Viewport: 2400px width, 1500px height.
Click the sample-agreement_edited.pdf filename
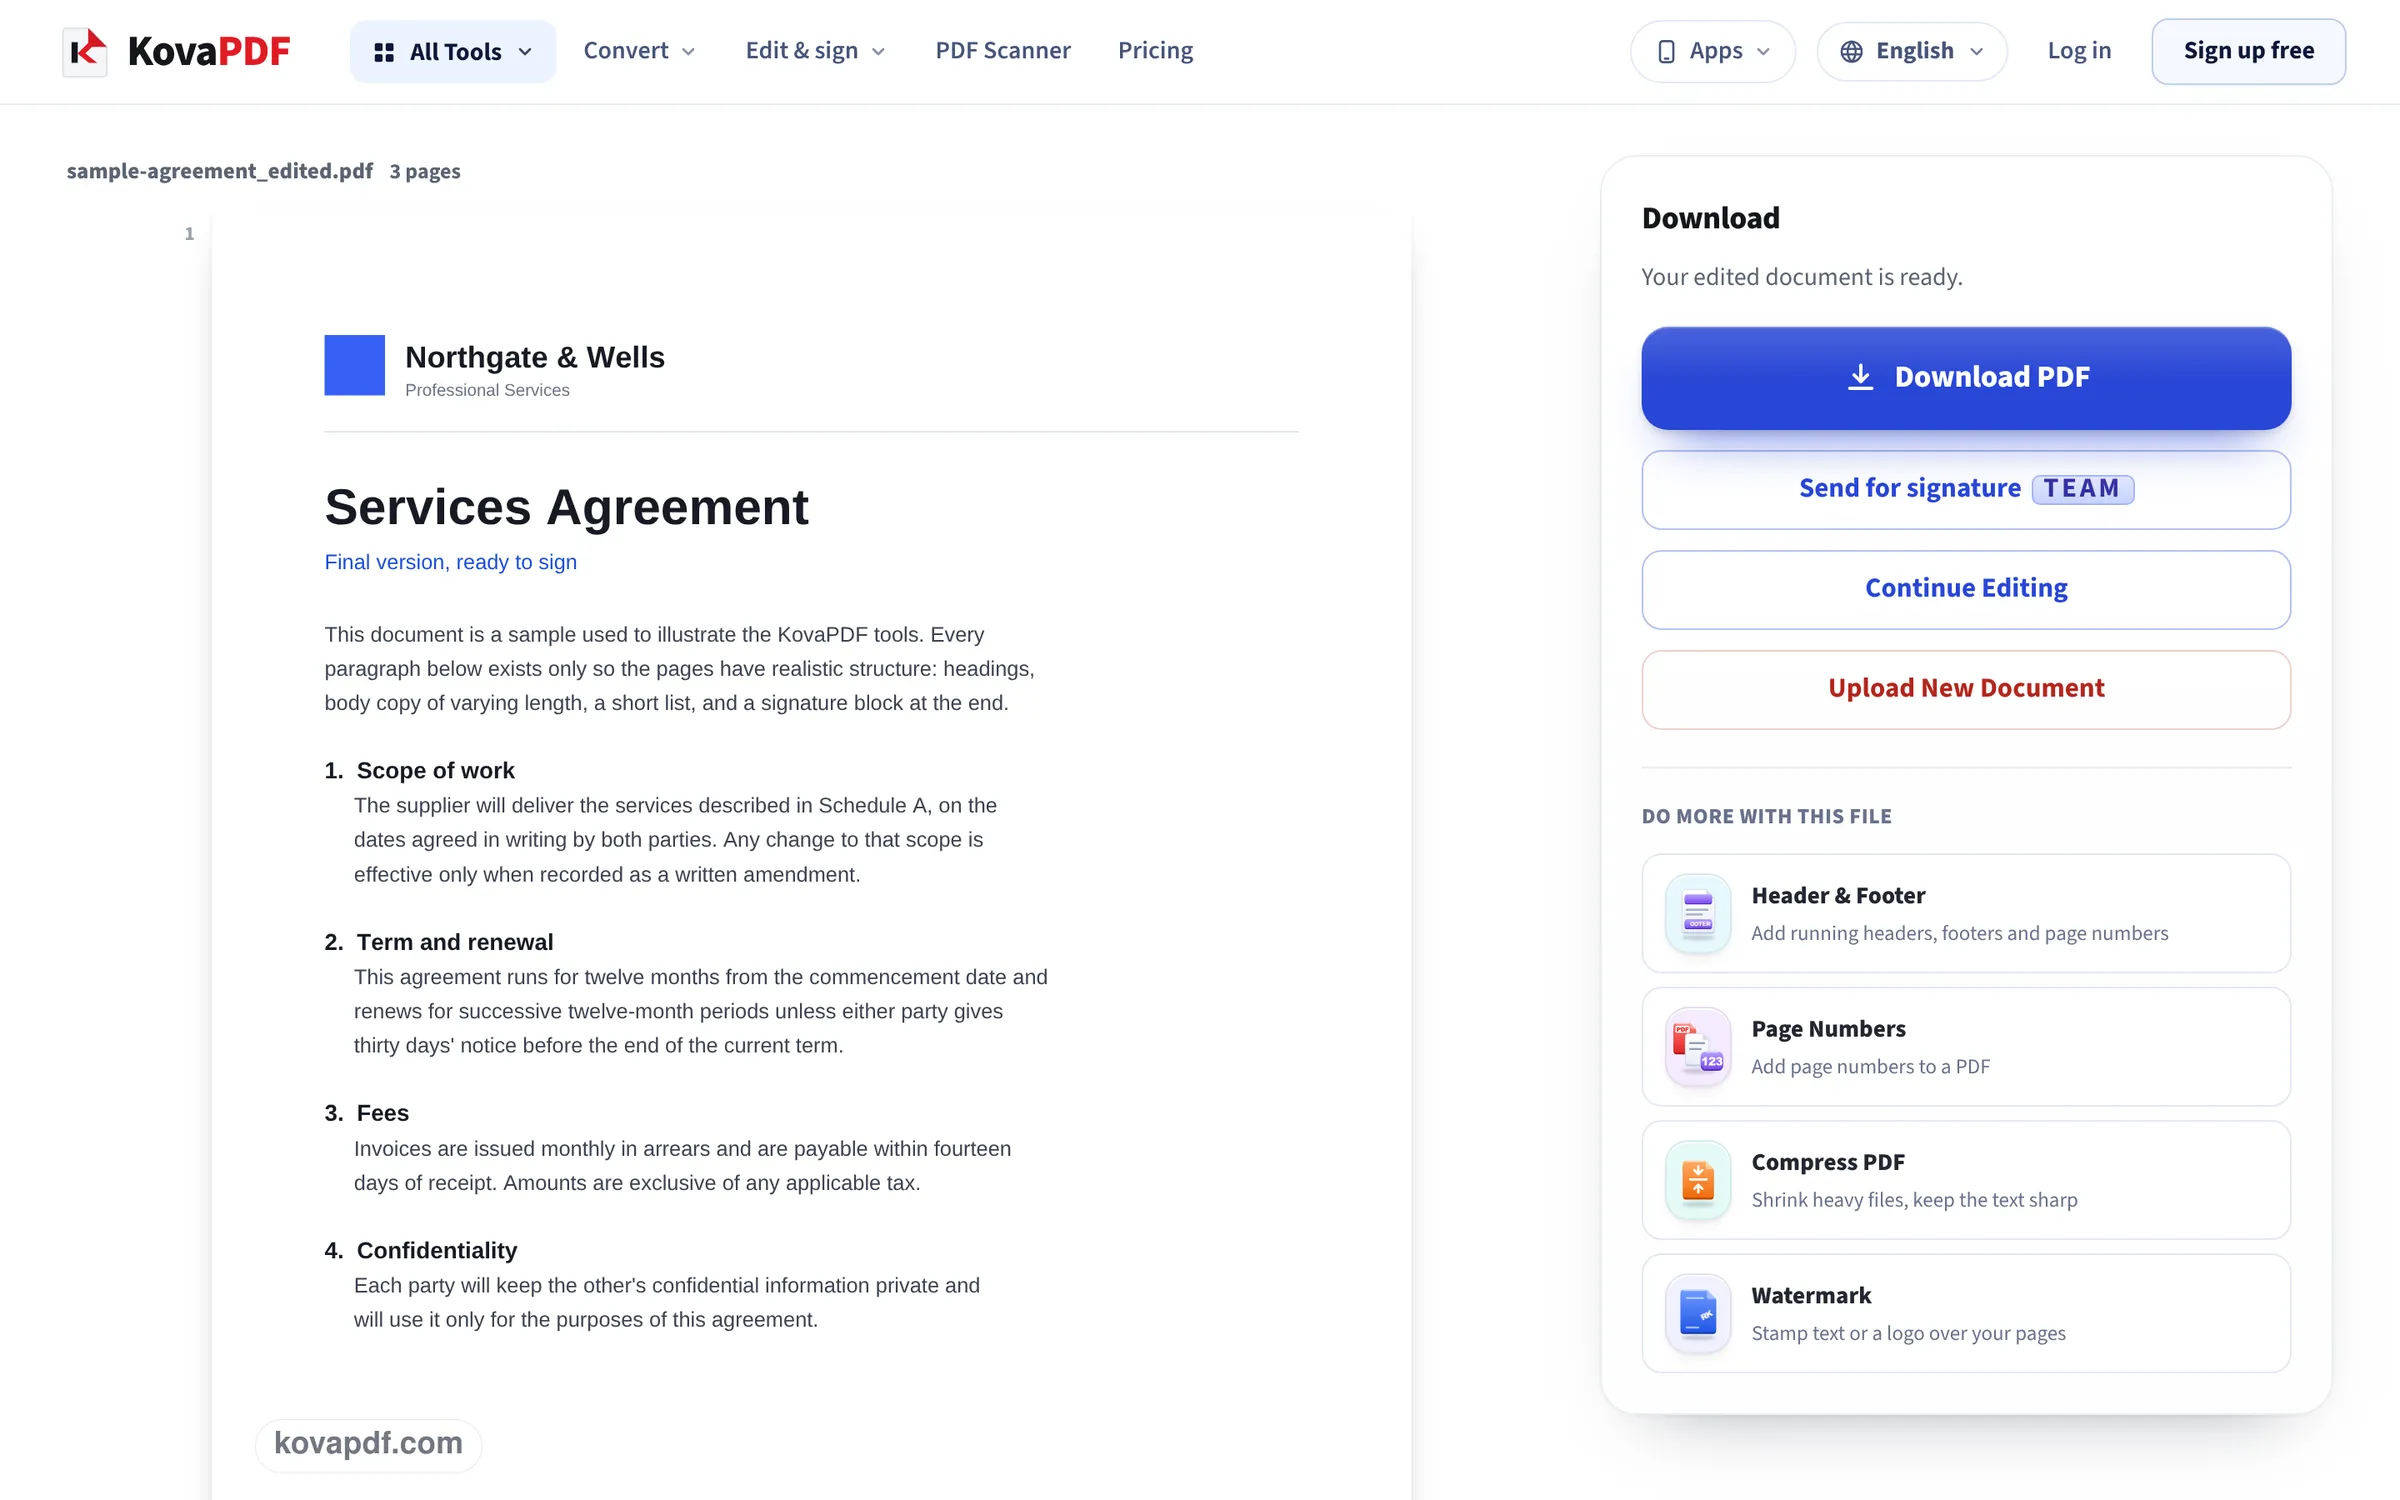tap(220, 171)
